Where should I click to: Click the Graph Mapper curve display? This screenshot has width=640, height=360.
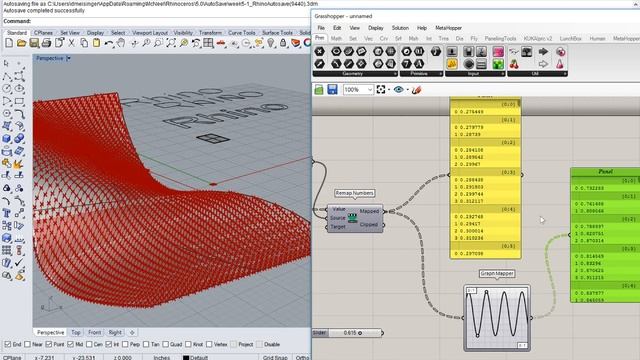point(497,318)
